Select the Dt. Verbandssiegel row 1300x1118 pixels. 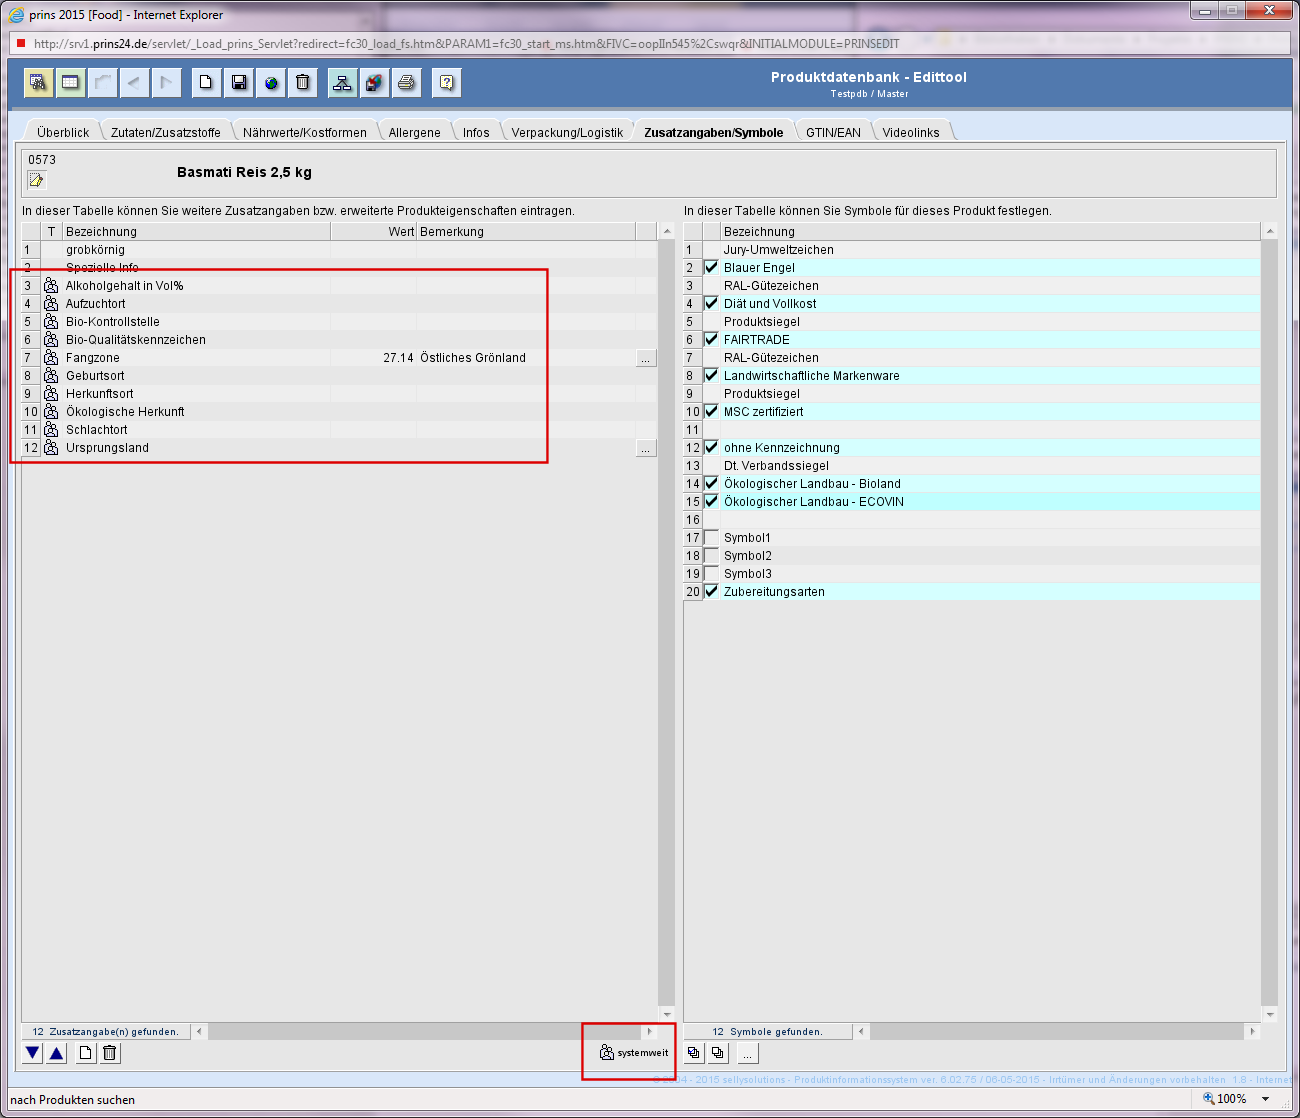(972, 466)
